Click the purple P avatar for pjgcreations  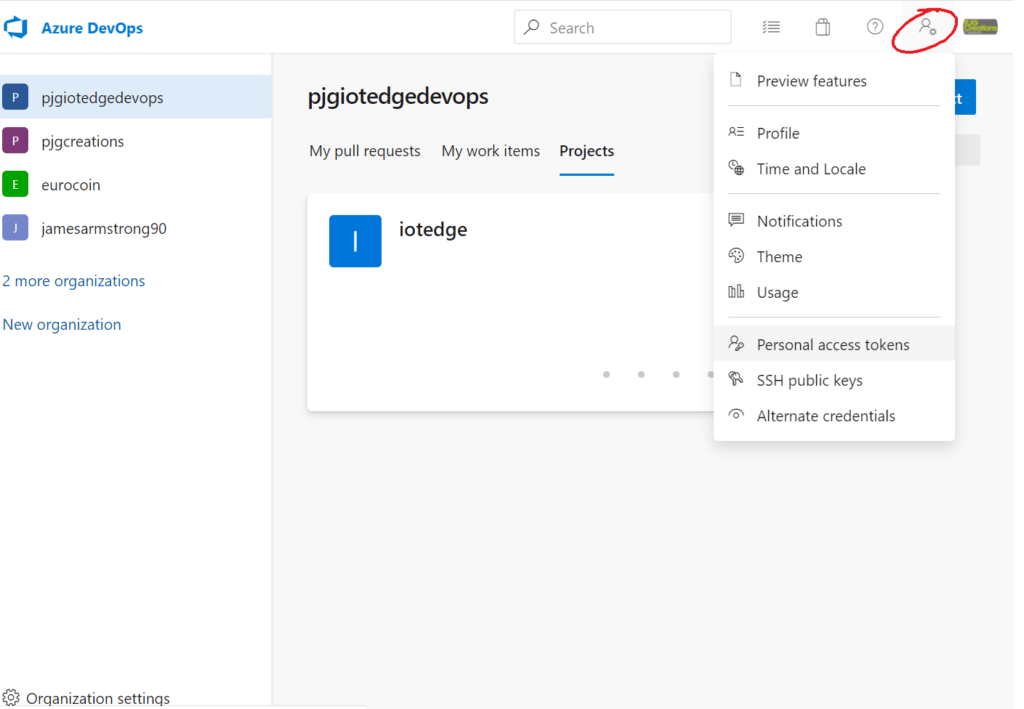pyautogui.click(x=15, y=140)
